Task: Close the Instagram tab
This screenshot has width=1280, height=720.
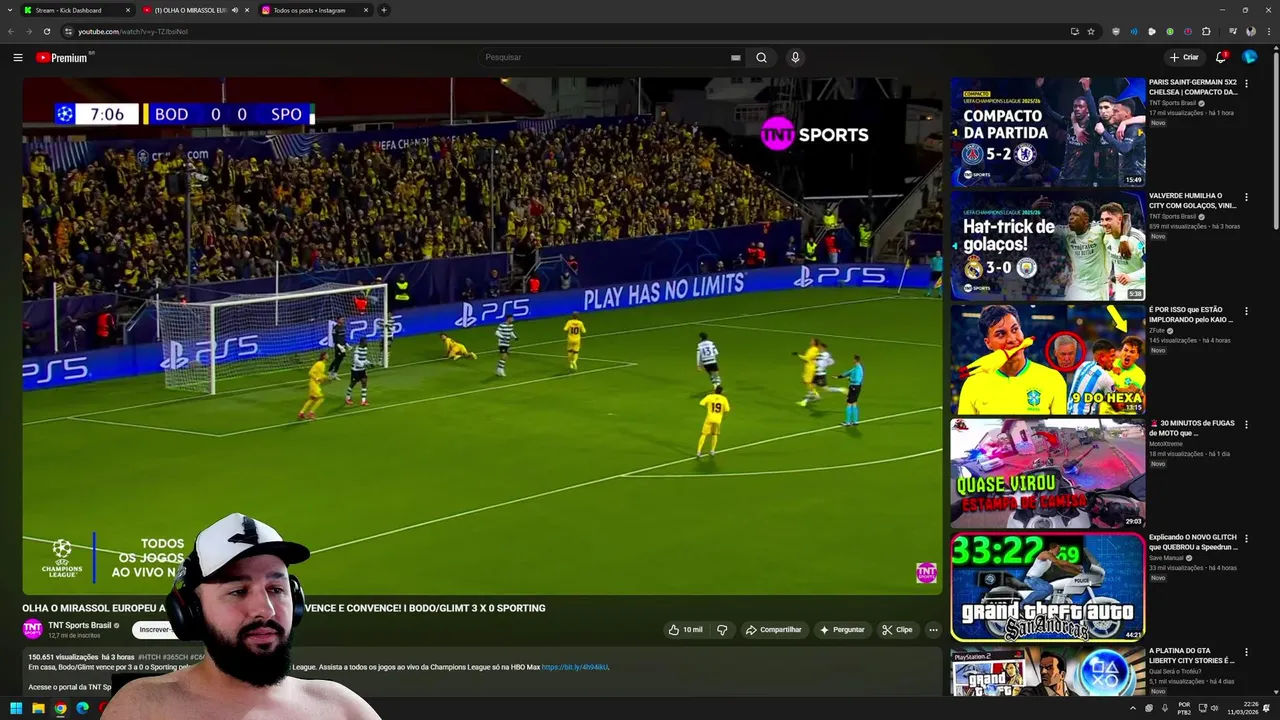Action: coord(366,10)
